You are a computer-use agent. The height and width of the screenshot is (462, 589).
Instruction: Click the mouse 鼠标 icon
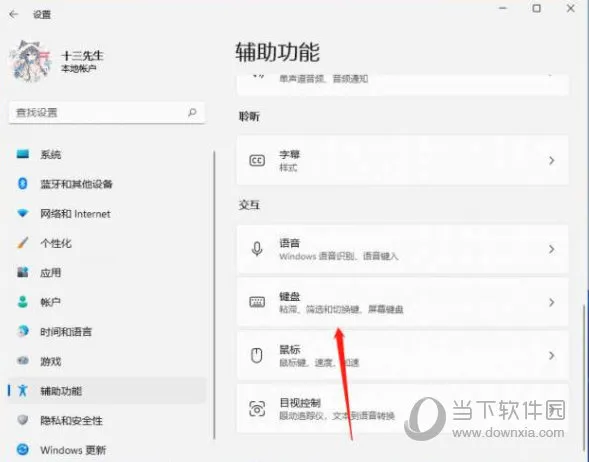(257, 355)
